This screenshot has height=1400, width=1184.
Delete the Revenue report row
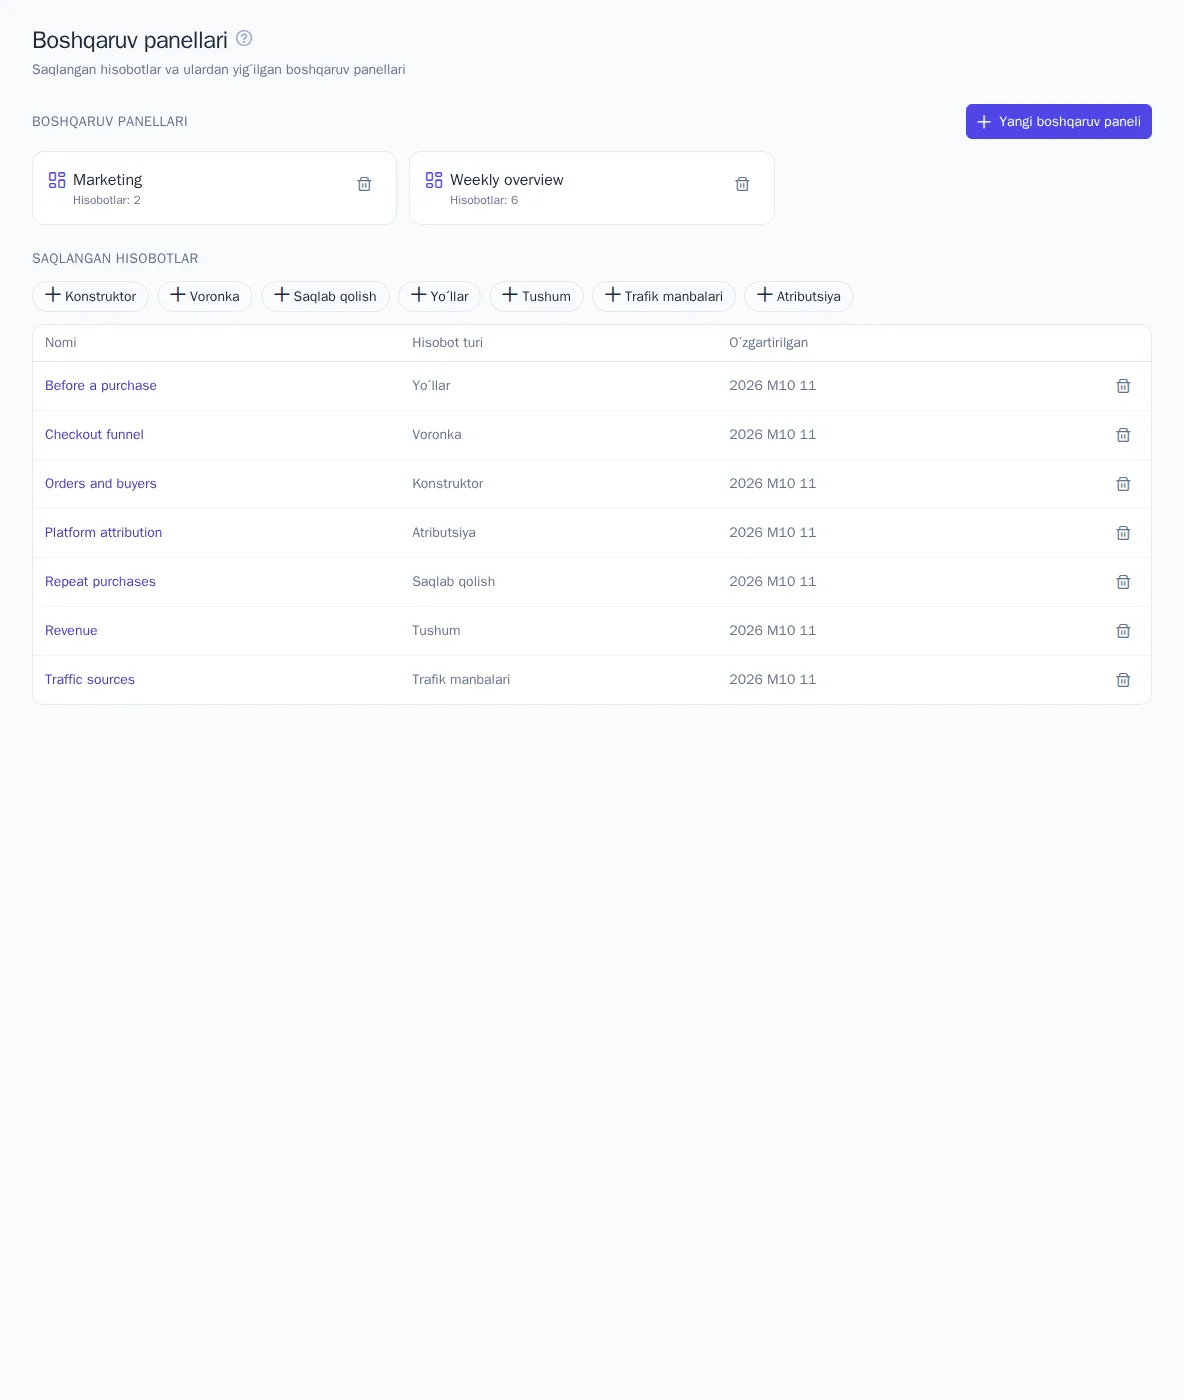tap(1123, 631)
